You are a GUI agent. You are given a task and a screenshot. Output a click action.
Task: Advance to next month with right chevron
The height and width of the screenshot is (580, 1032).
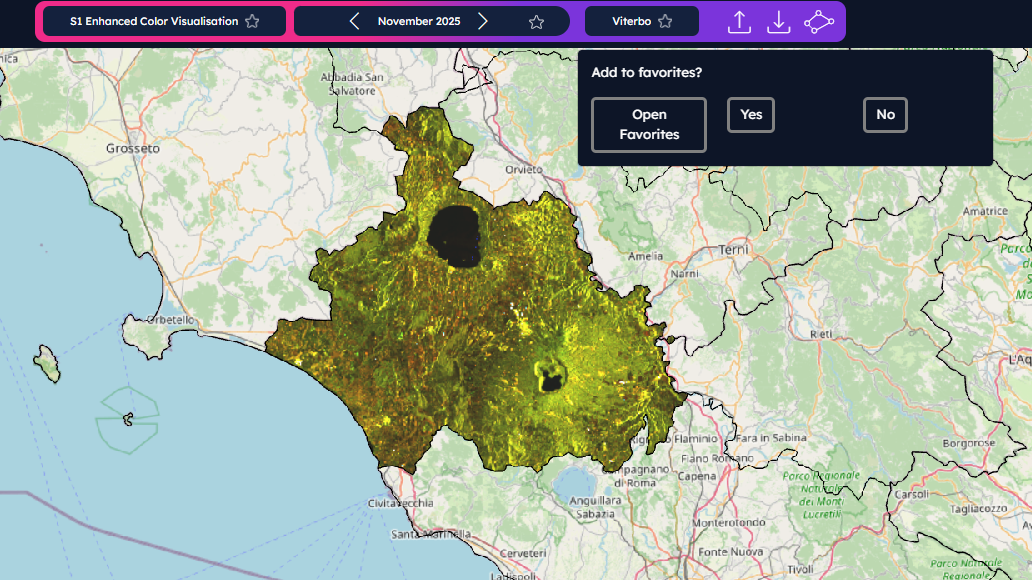483,21
